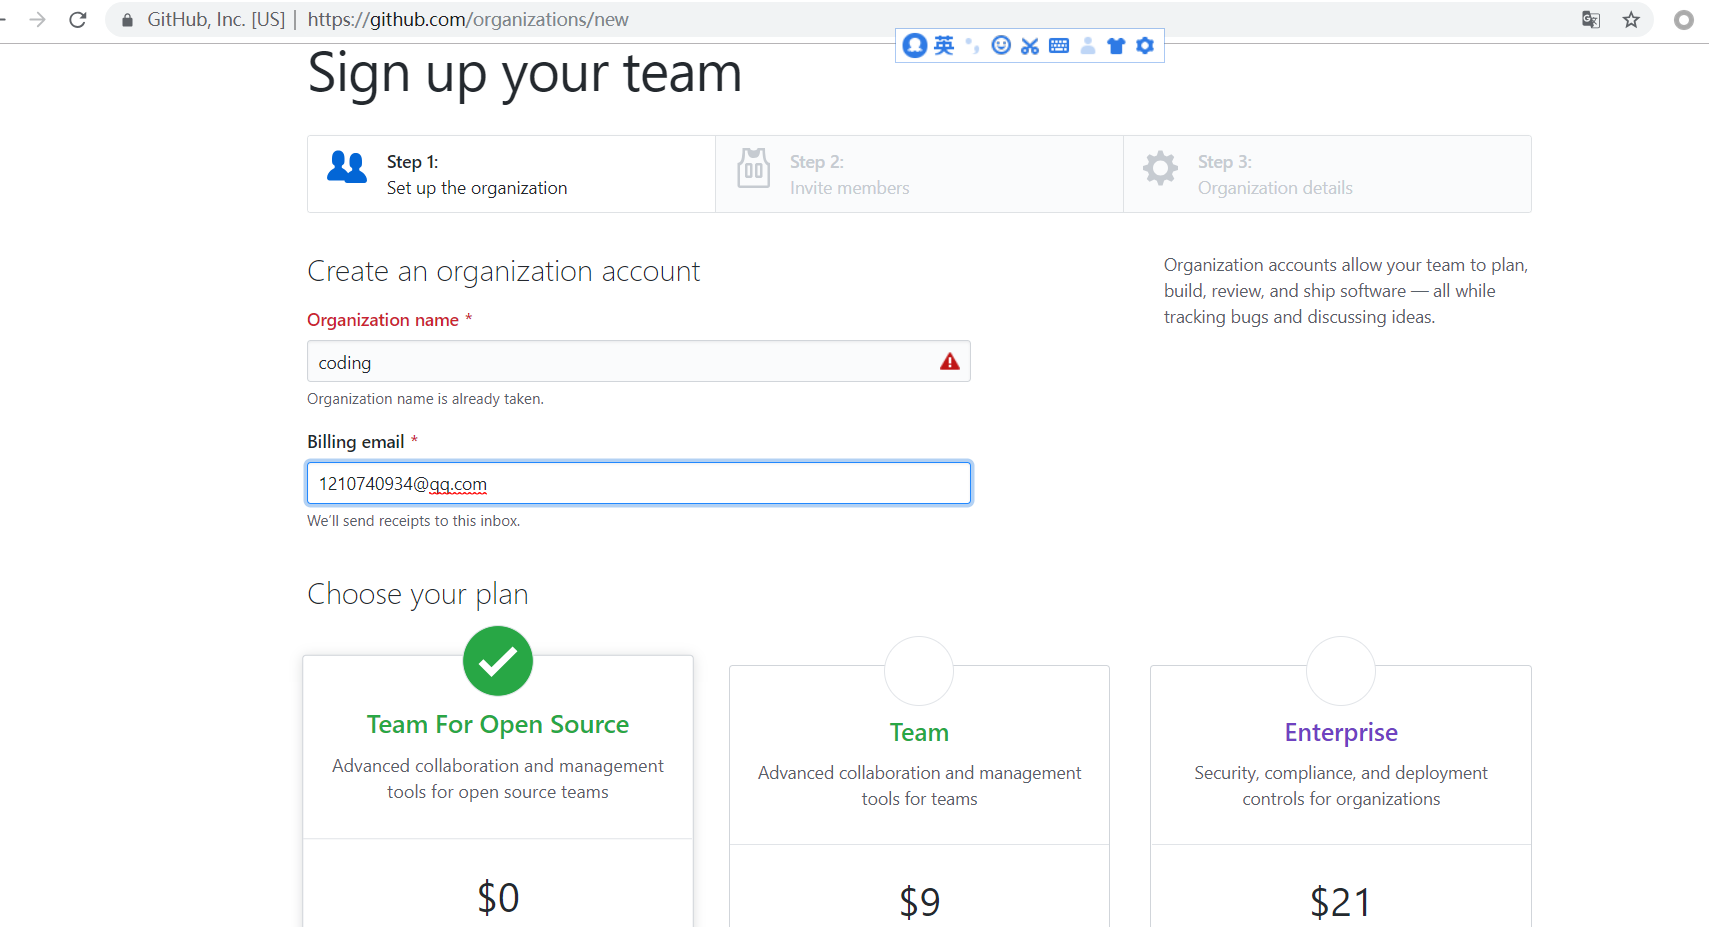The width and height of the screenshot is (1709, 927).
Task: Open the skin shirt icon
Action: [x=1116, y=45]
